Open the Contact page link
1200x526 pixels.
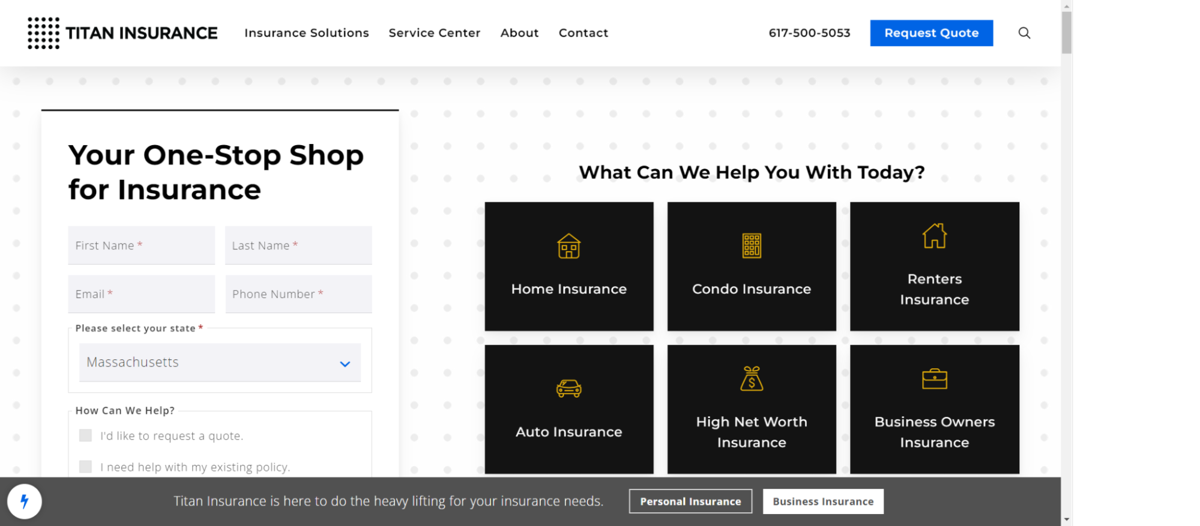coord(583,33)
